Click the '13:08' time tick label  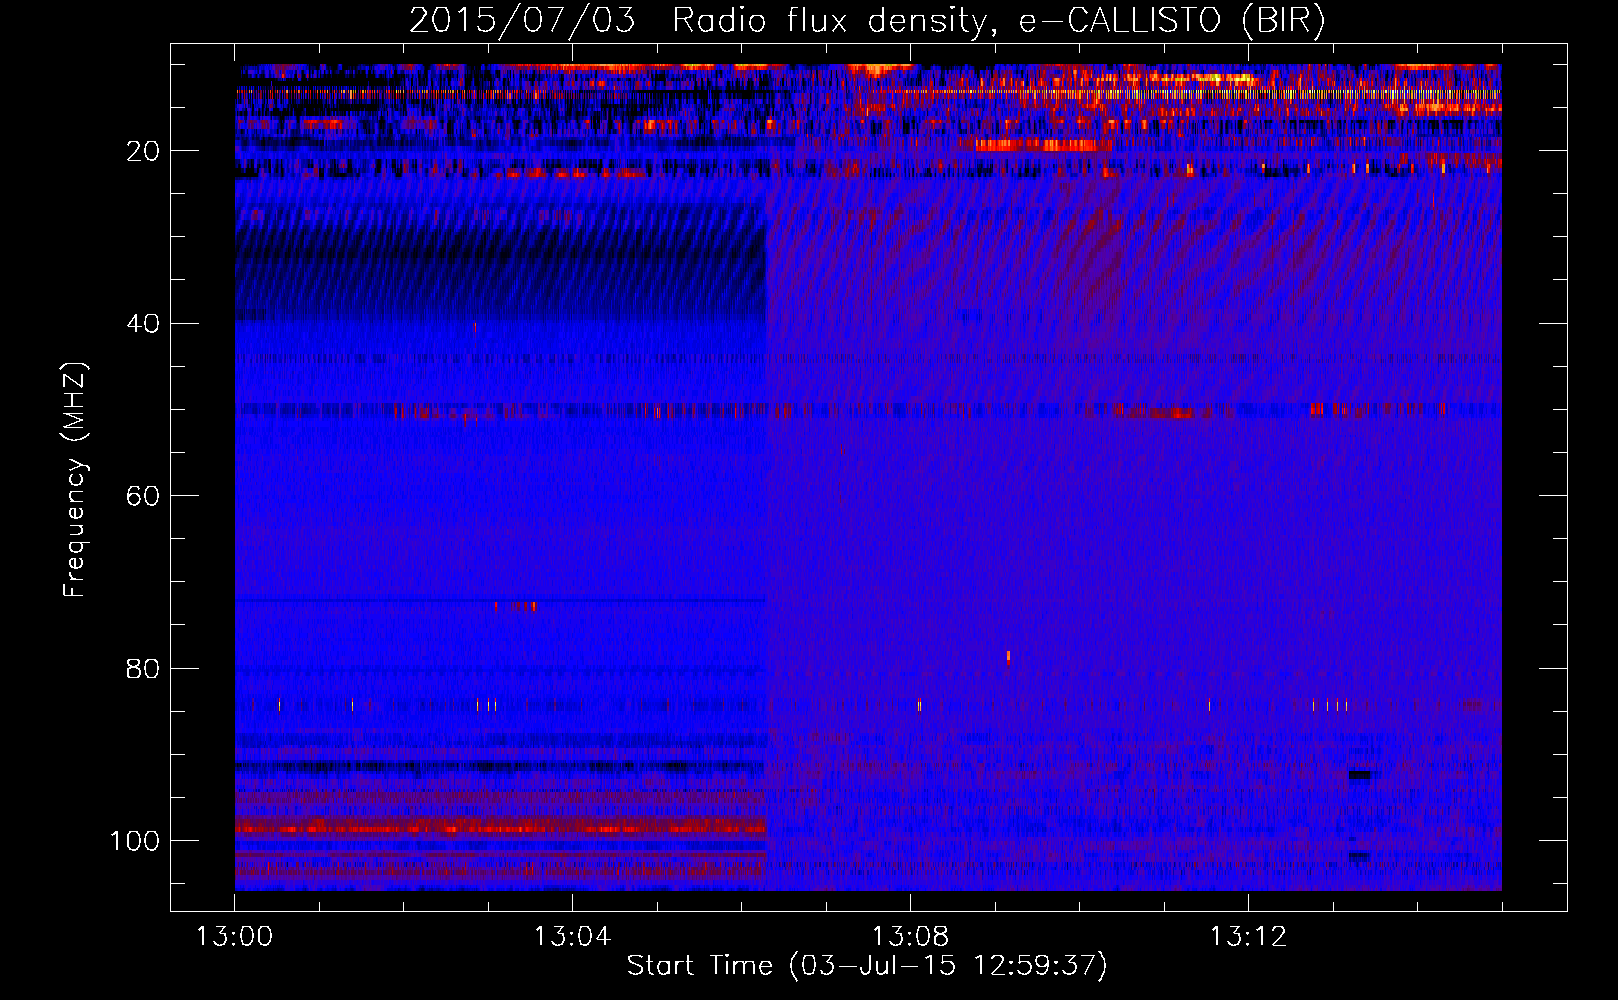[x=910, y=937]
